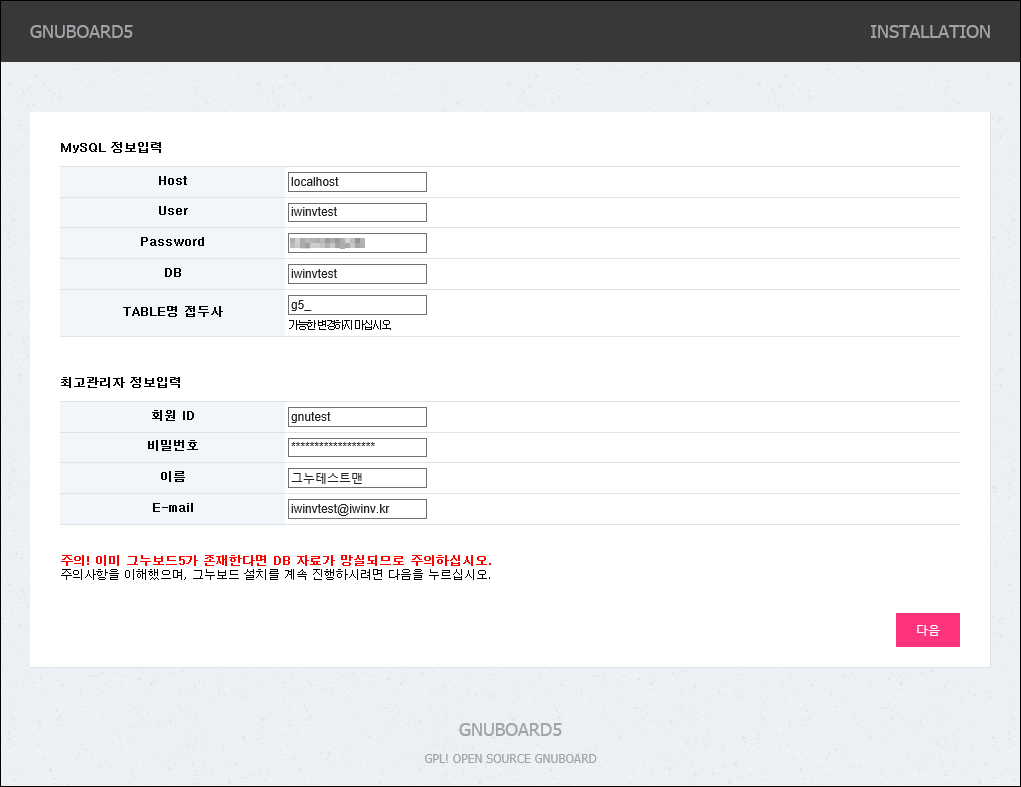Click the INSTALLATION header text

point(930,32)
